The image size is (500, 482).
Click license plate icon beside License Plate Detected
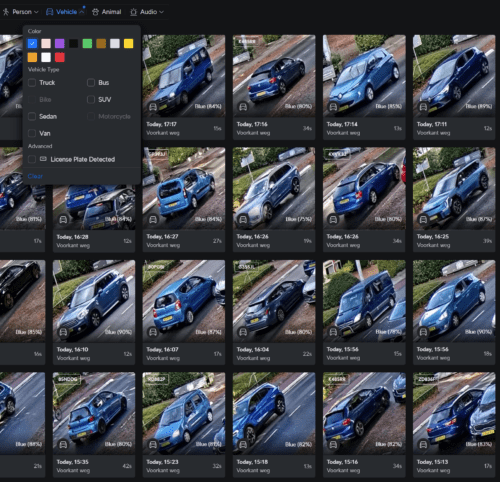43,159
